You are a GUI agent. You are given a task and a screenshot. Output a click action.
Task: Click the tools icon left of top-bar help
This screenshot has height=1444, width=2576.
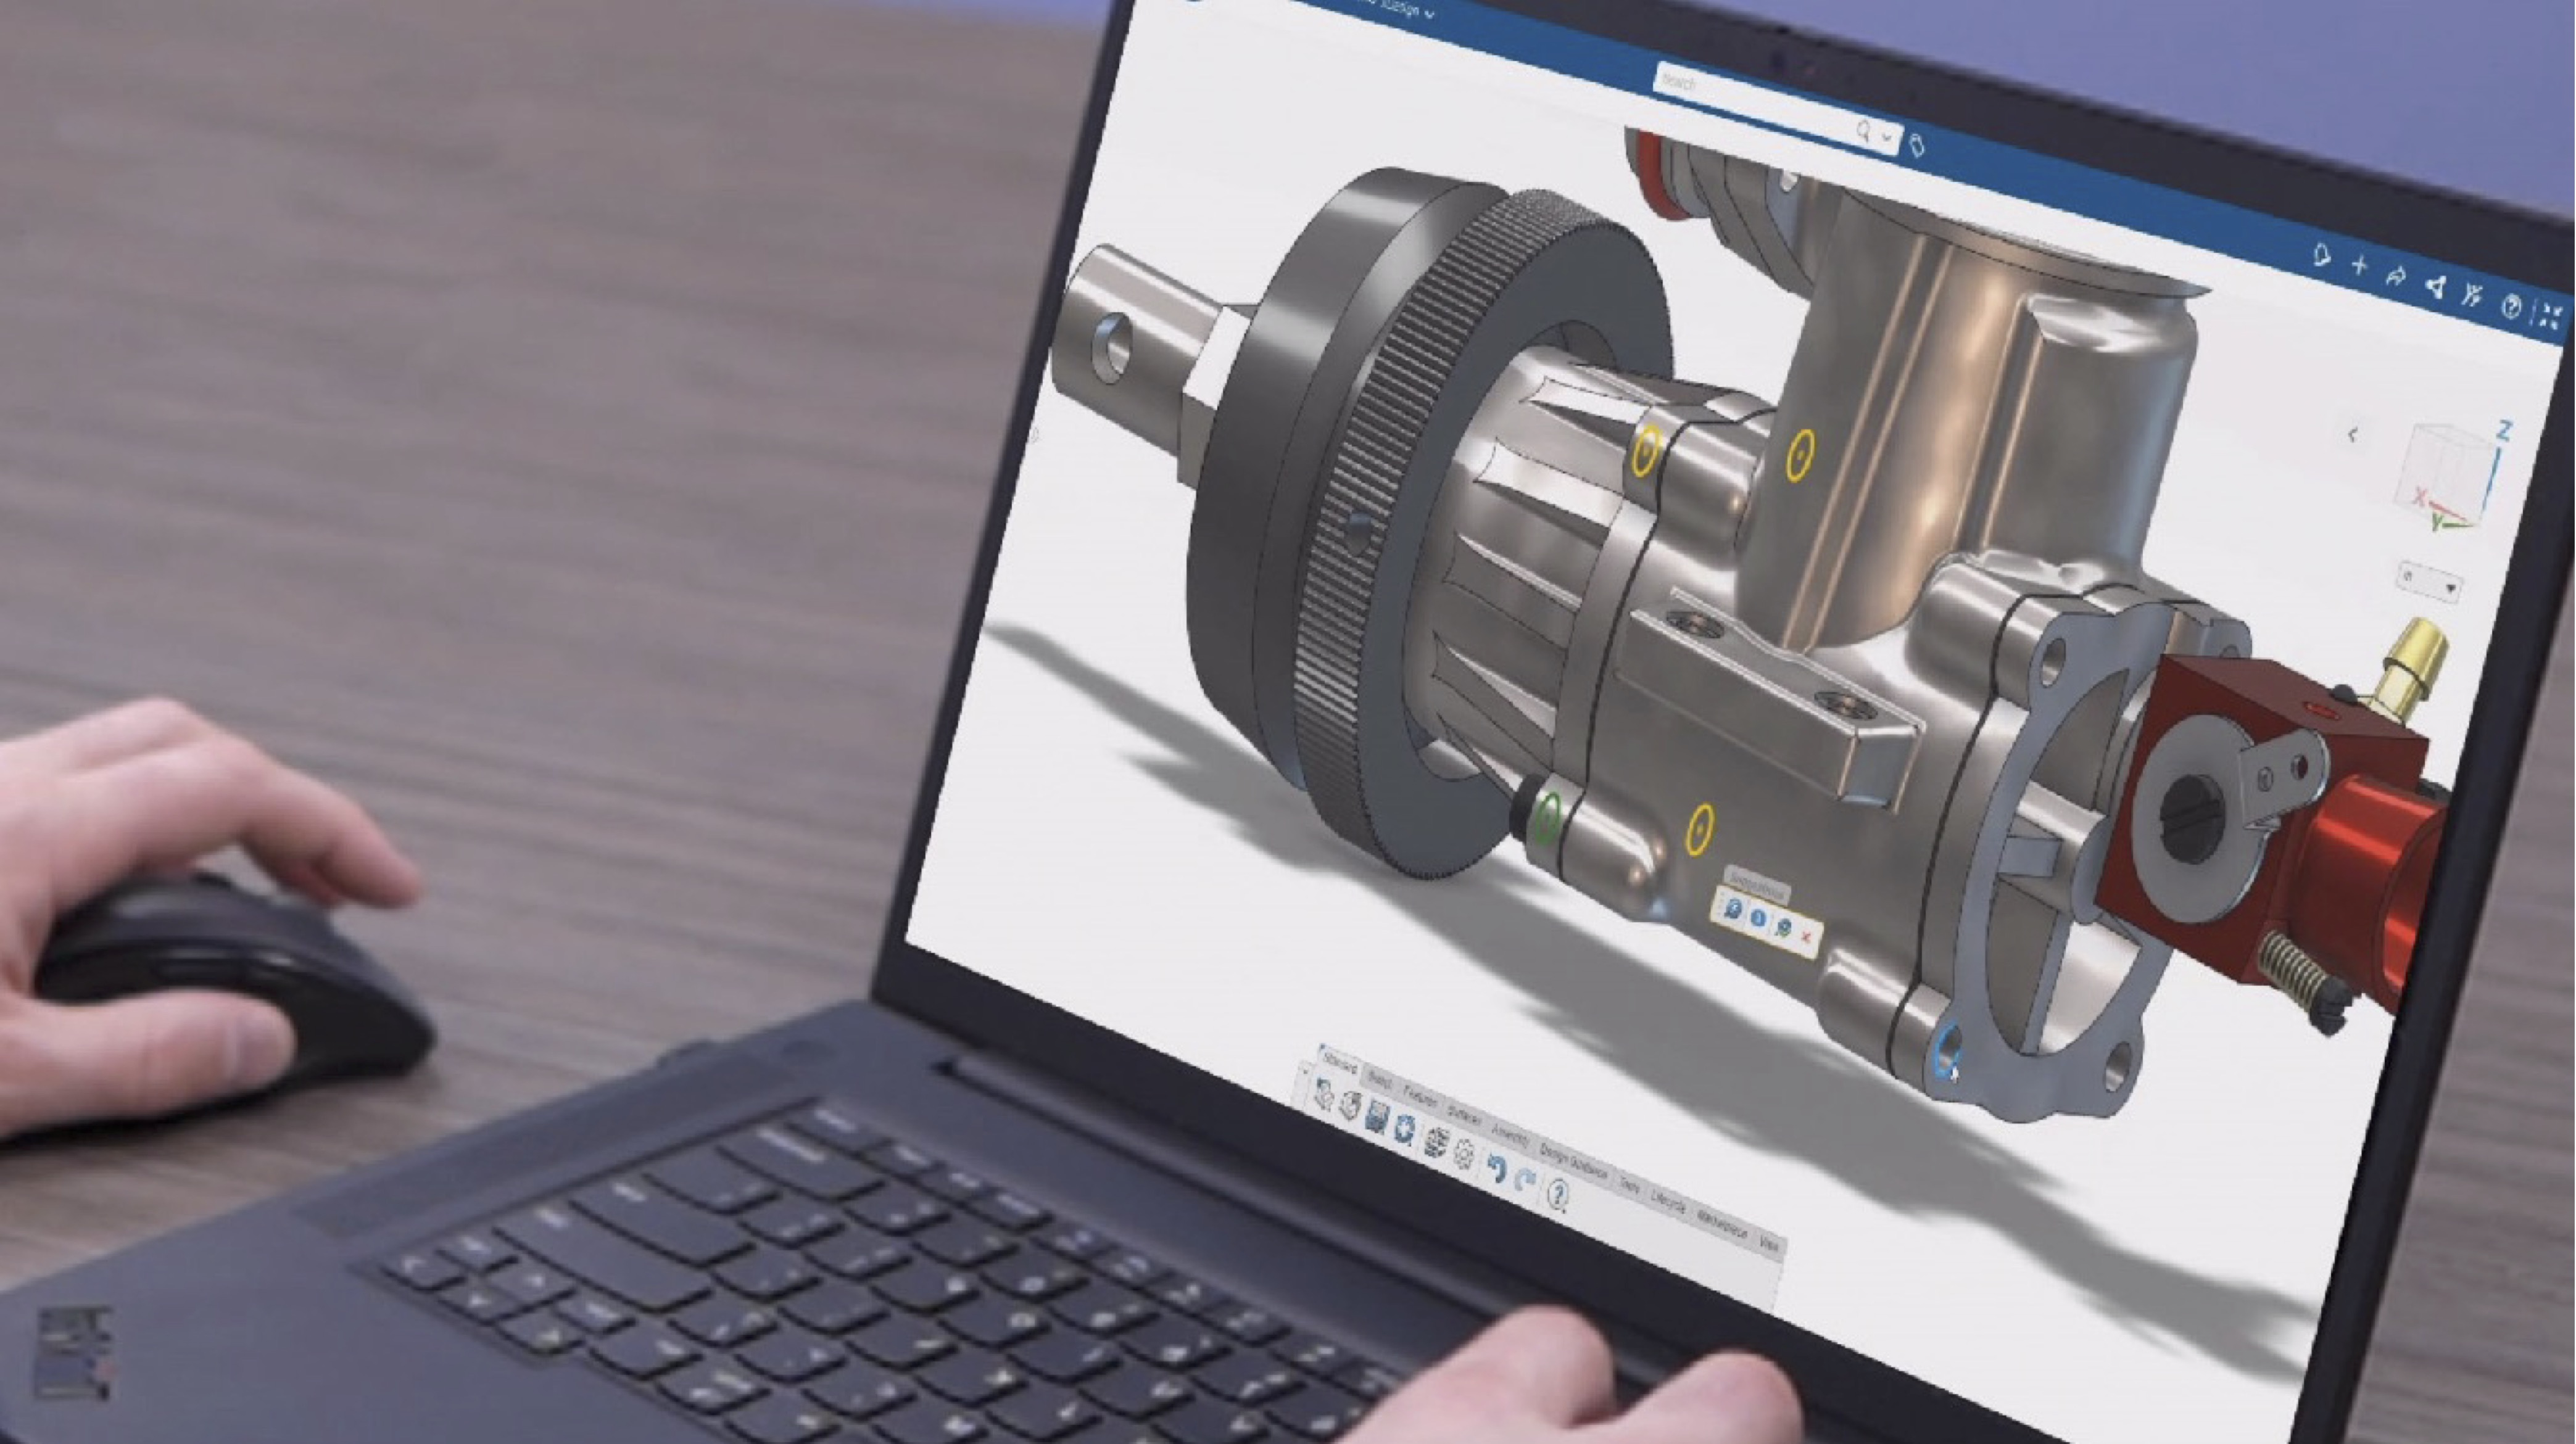2472,296
